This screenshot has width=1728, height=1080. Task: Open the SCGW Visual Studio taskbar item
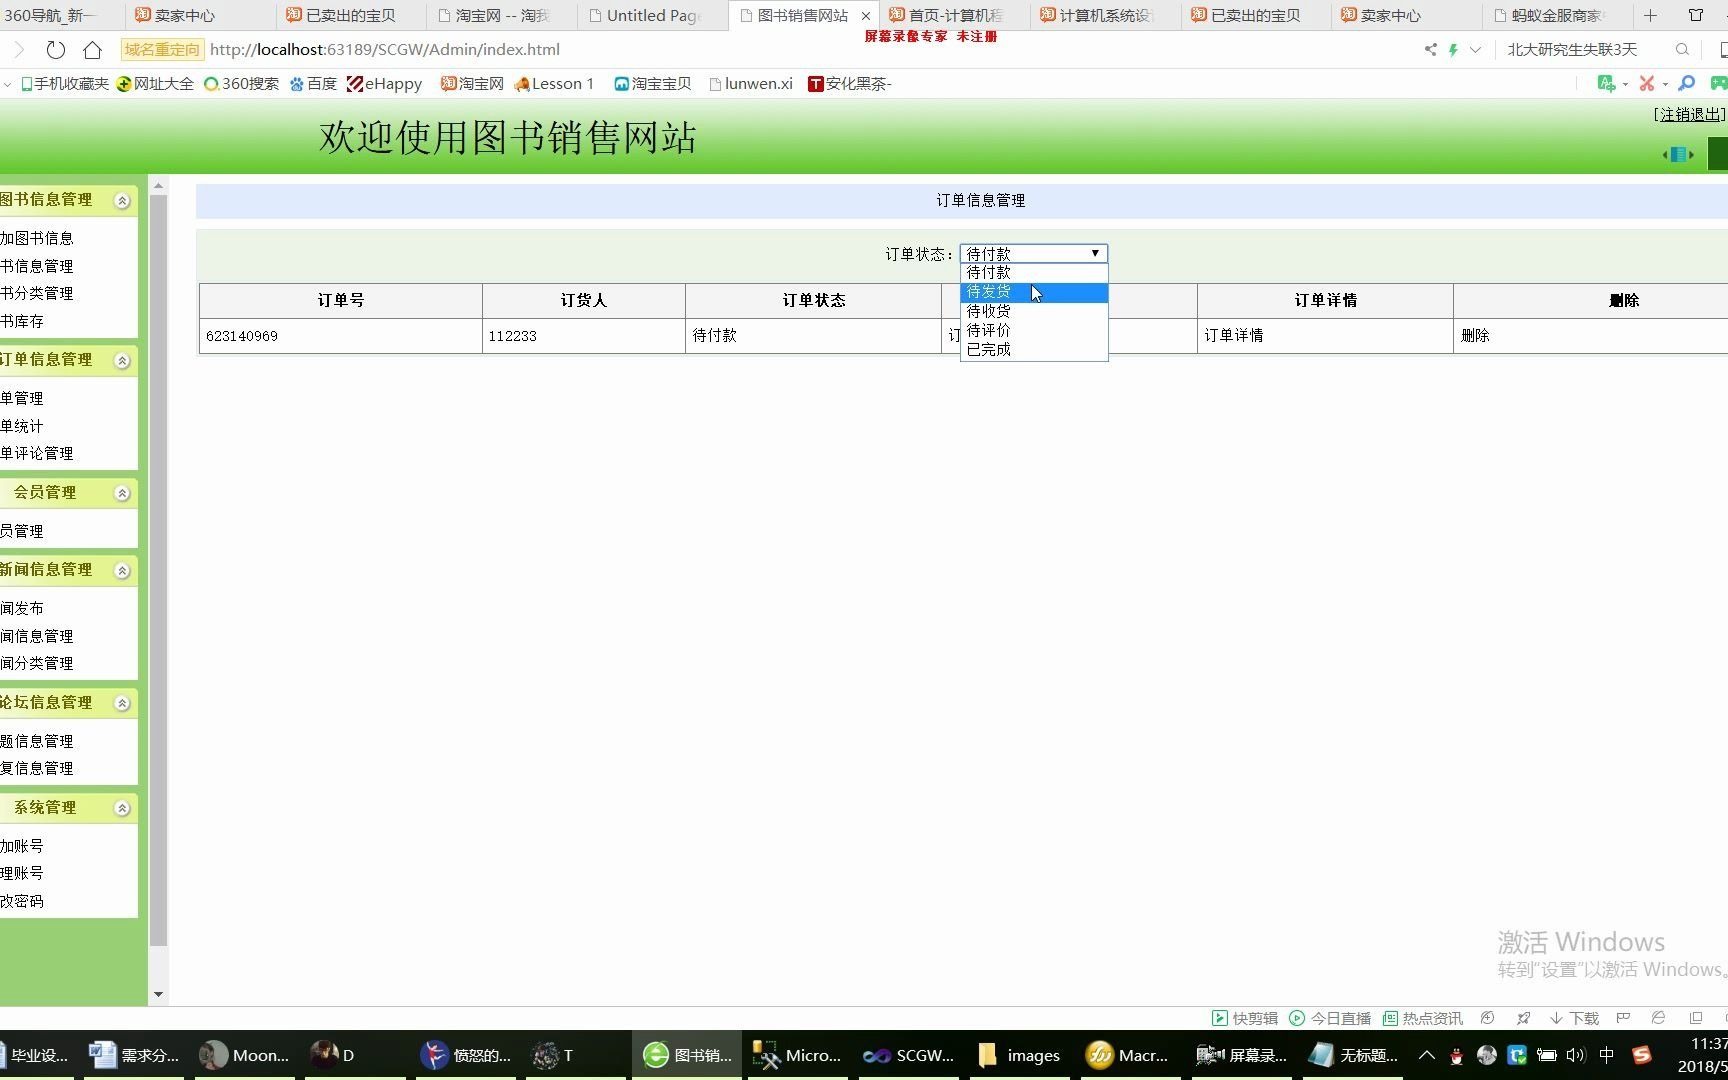[908, 1055]
